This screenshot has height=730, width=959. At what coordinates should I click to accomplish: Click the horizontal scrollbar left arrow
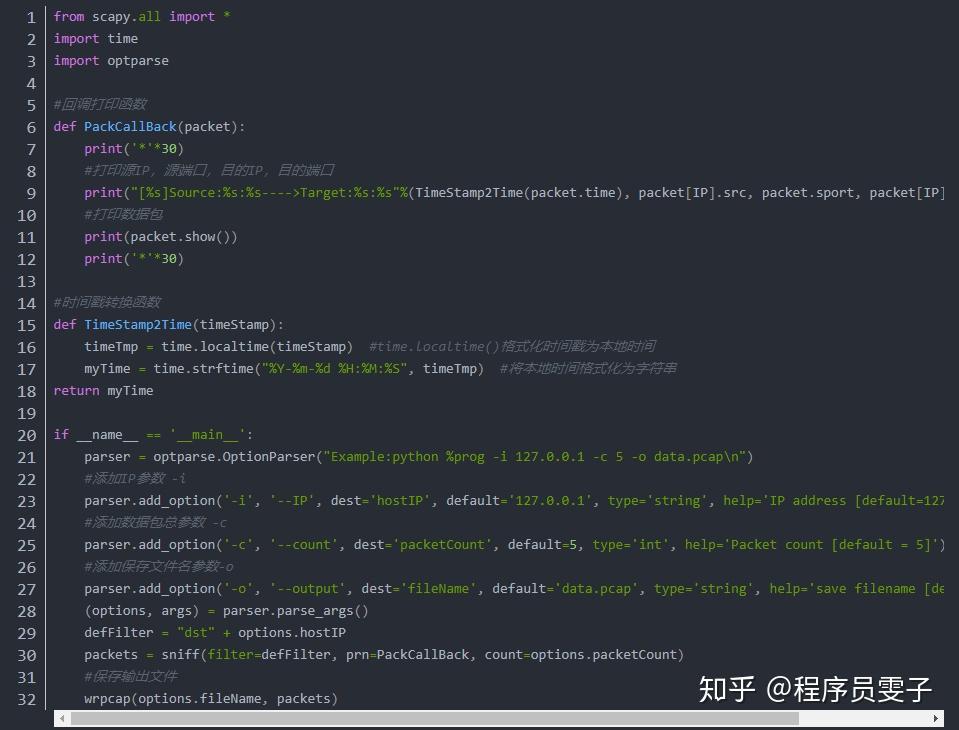pos(62,718)
